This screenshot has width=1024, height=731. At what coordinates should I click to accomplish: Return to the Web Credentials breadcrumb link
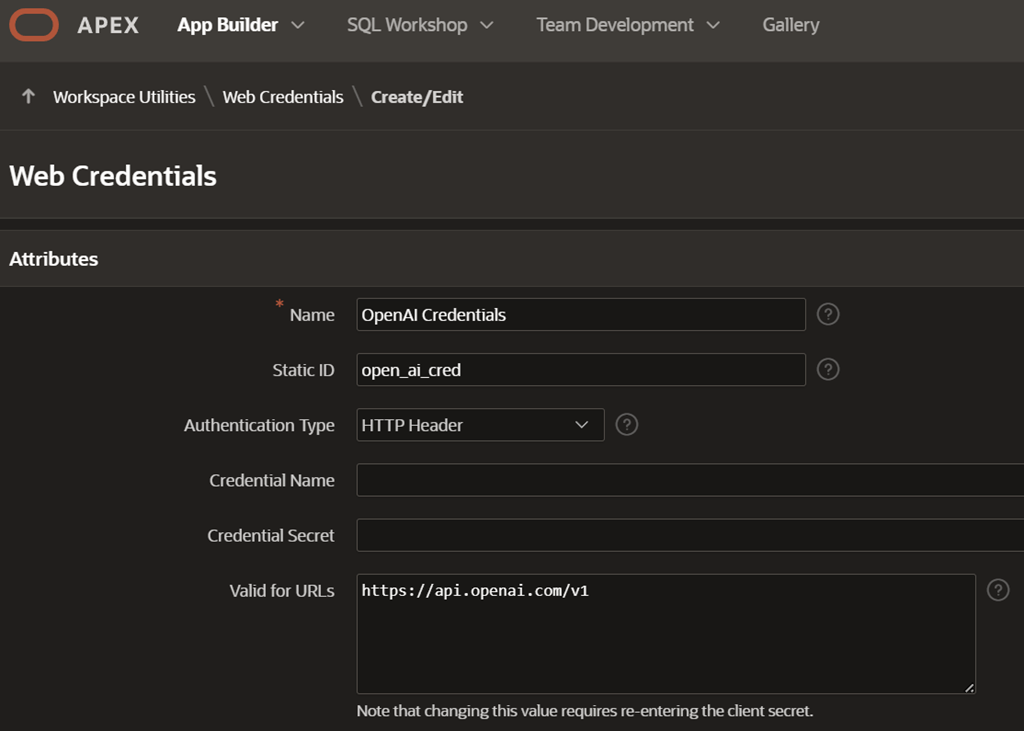[282, 97]
